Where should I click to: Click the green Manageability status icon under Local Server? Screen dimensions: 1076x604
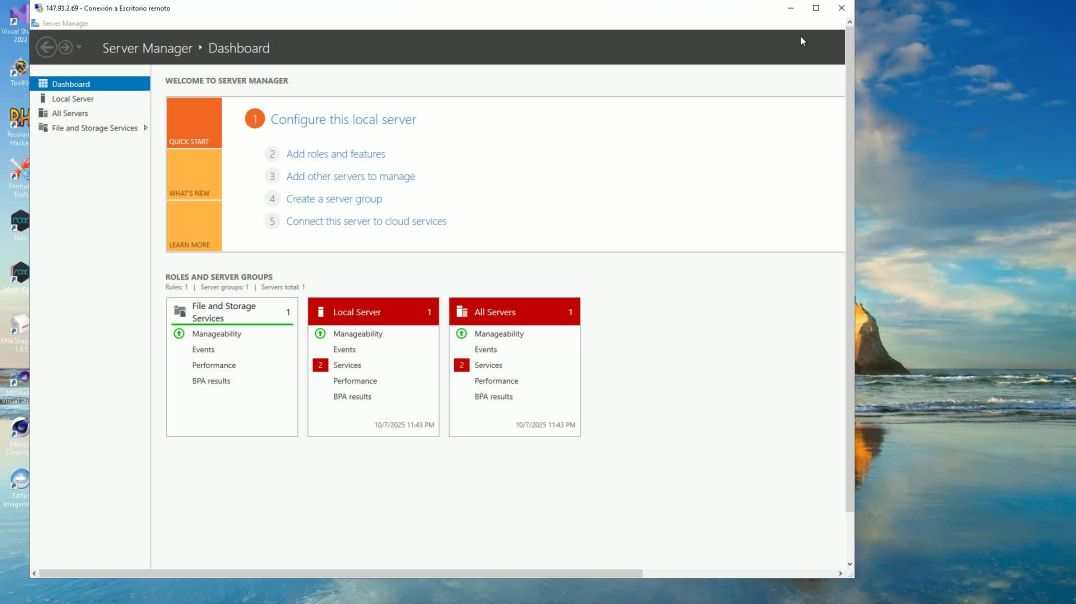click(320, 333)
